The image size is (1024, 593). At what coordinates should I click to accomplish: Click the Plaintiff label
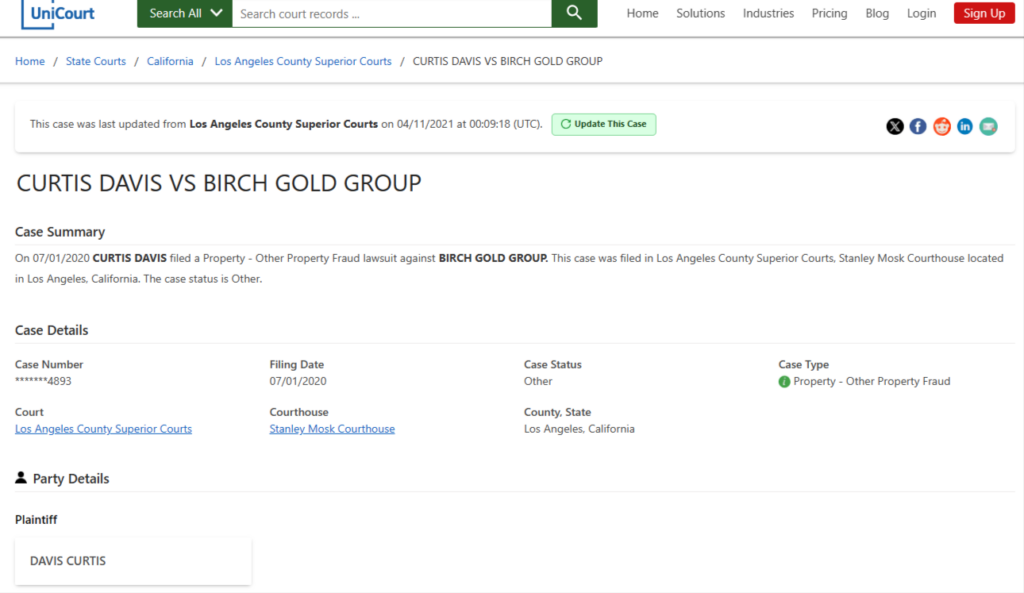pyautogui.click(x=36, y=520)
